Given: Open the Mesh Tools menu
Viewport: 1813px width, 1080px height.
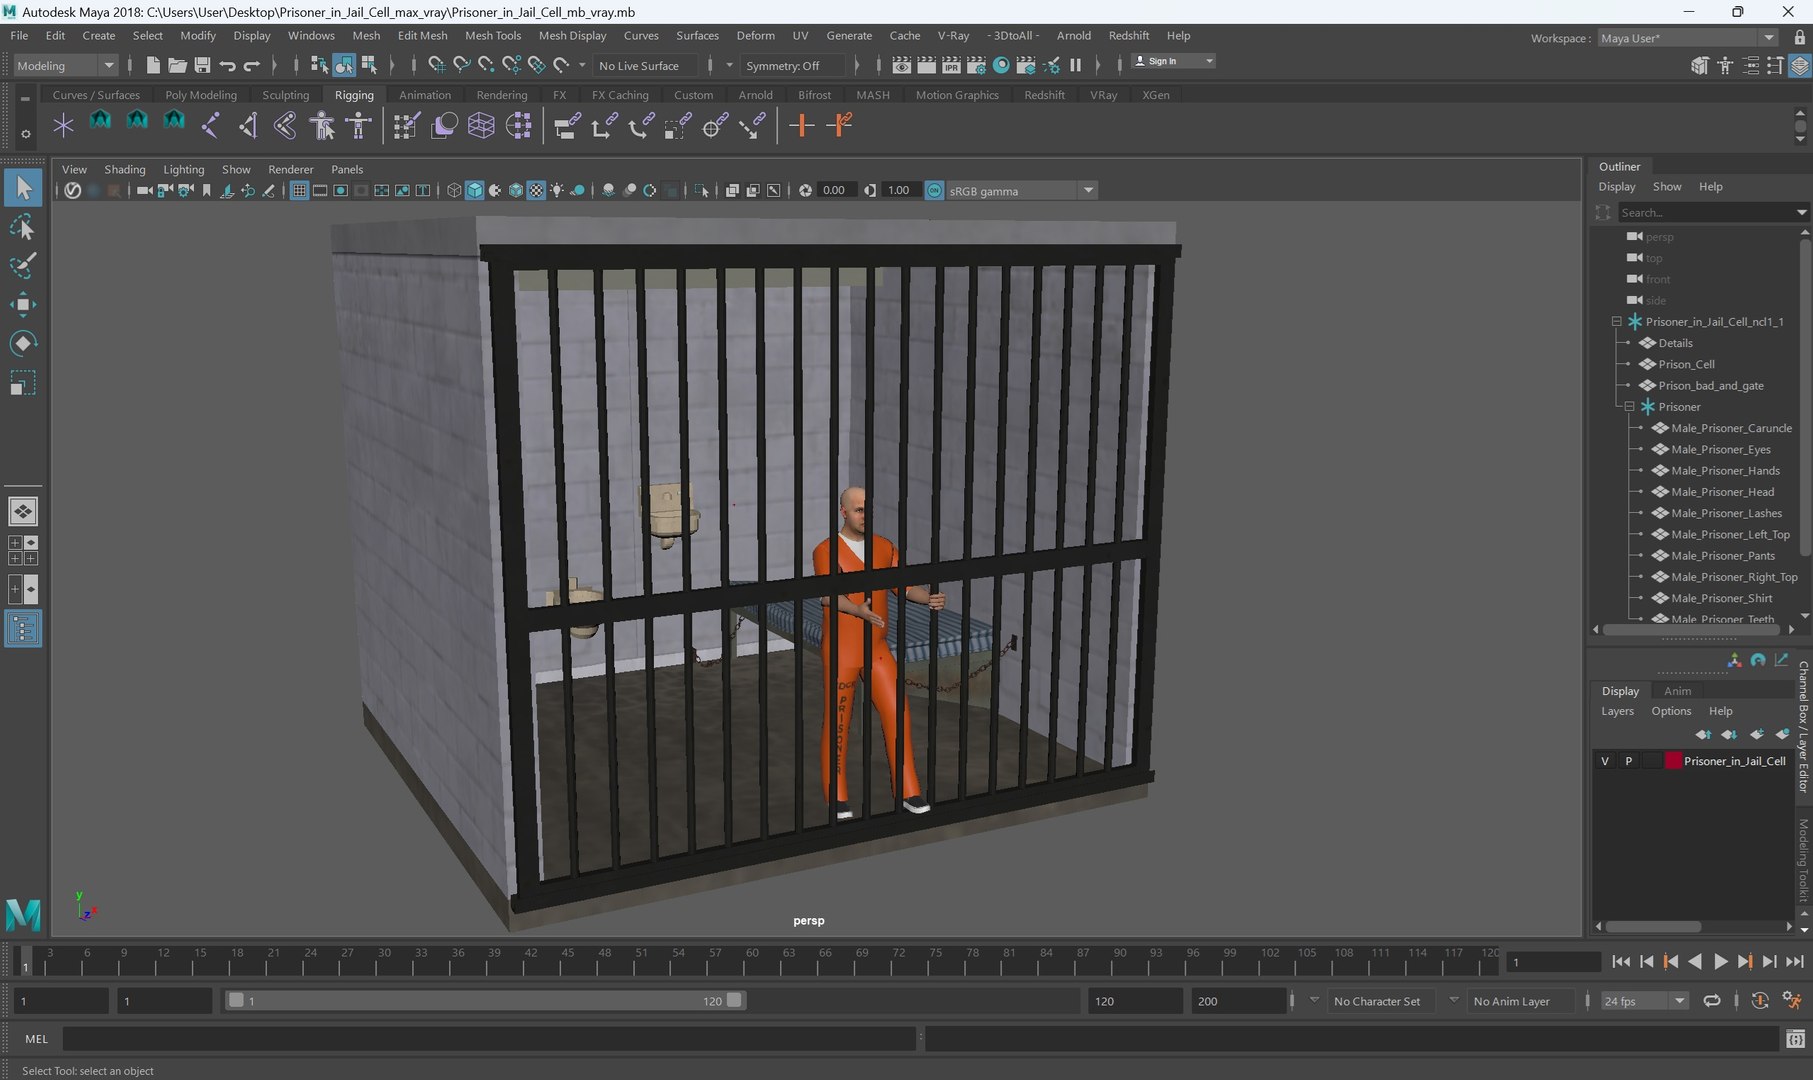Looking at the screenshot, I should coord(493,35).
